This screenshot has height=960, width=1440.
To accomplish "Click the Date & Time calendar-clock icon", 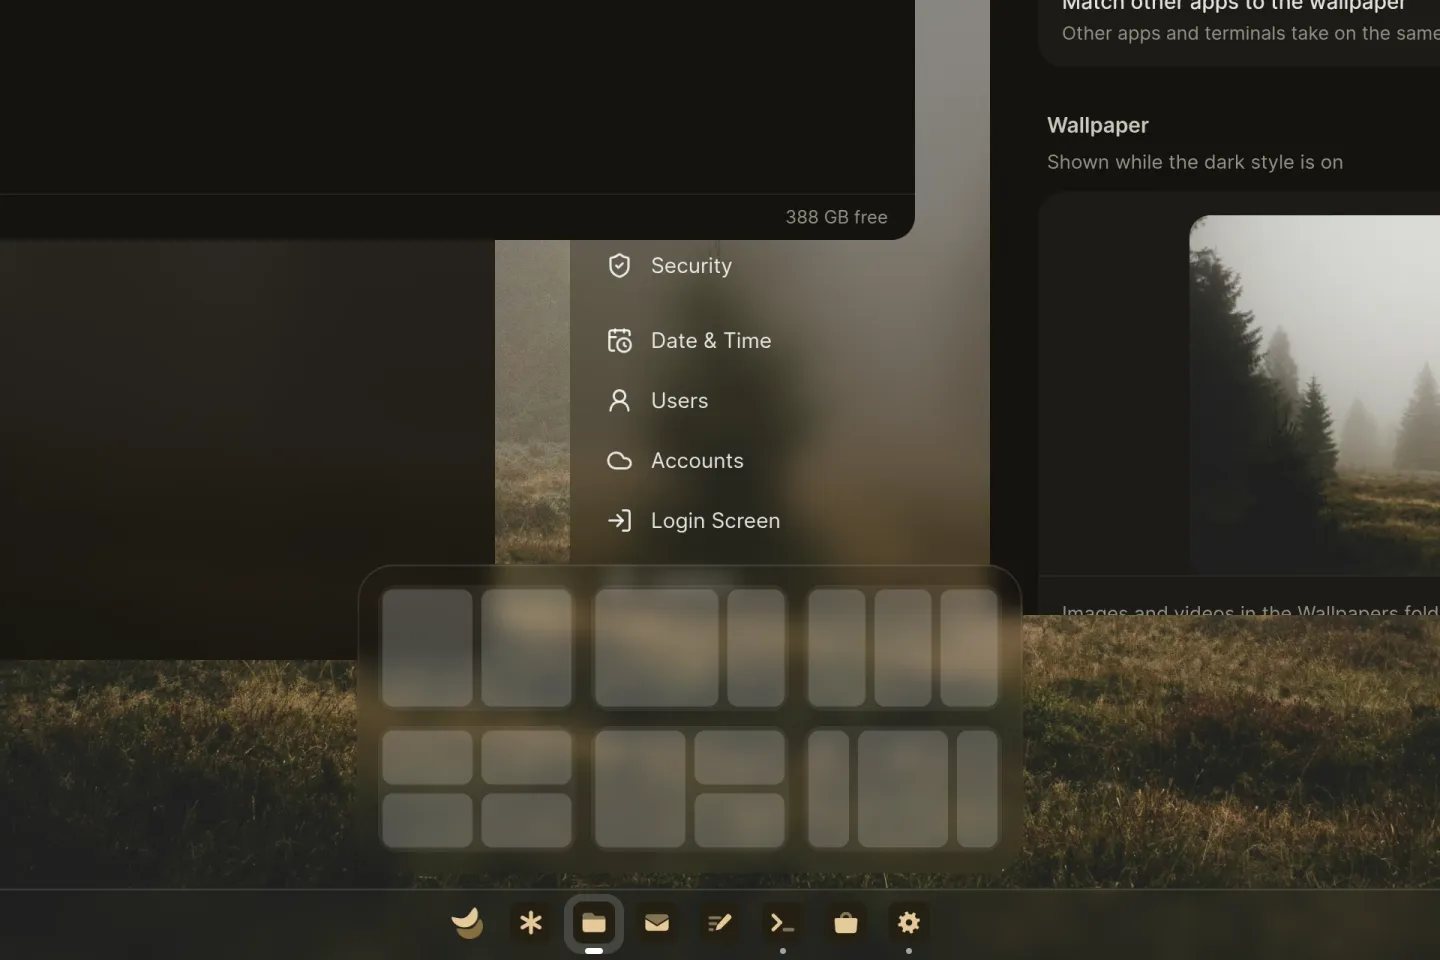I will (619, 340).
